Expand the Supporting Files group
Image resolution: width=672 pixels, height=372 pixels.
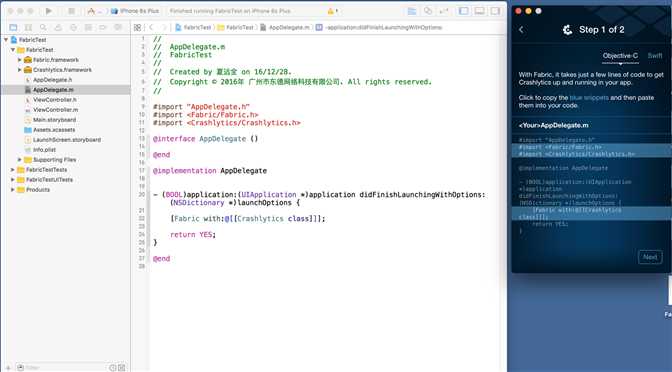coord(20,160)
